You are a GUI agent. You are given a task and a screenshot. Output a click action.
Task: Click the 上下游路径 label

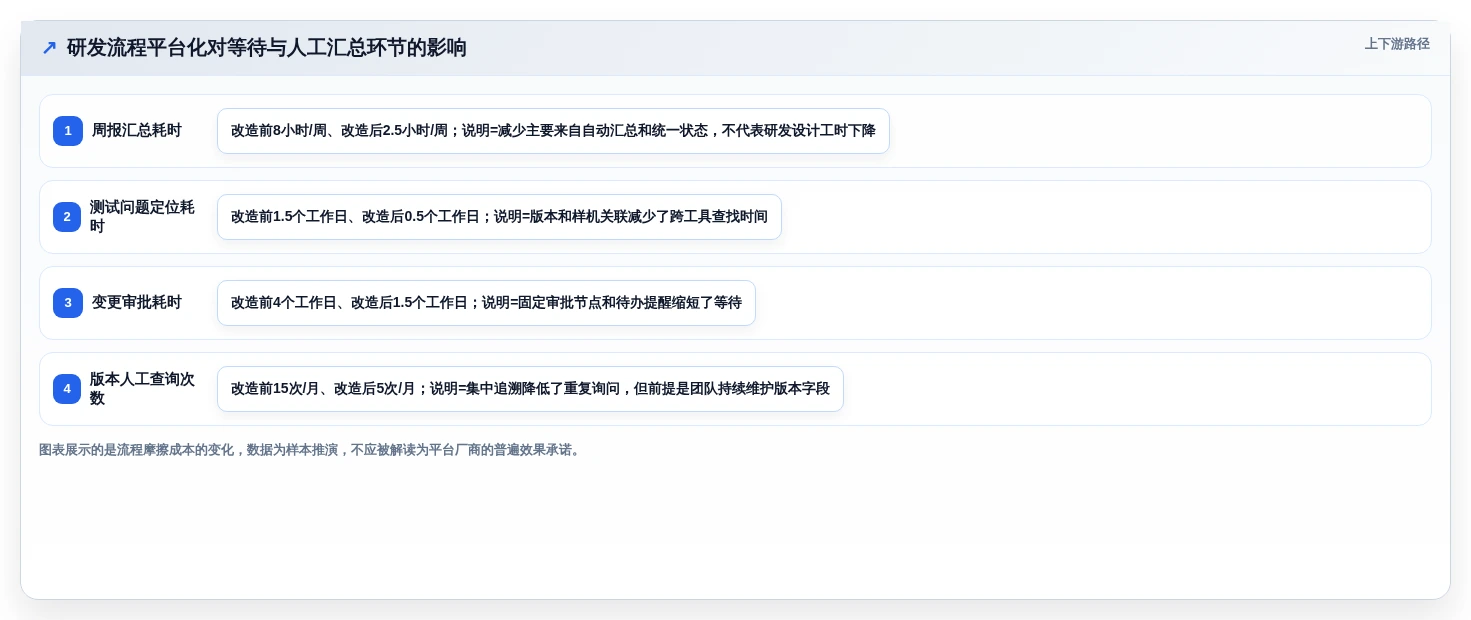pos(1397,44)
